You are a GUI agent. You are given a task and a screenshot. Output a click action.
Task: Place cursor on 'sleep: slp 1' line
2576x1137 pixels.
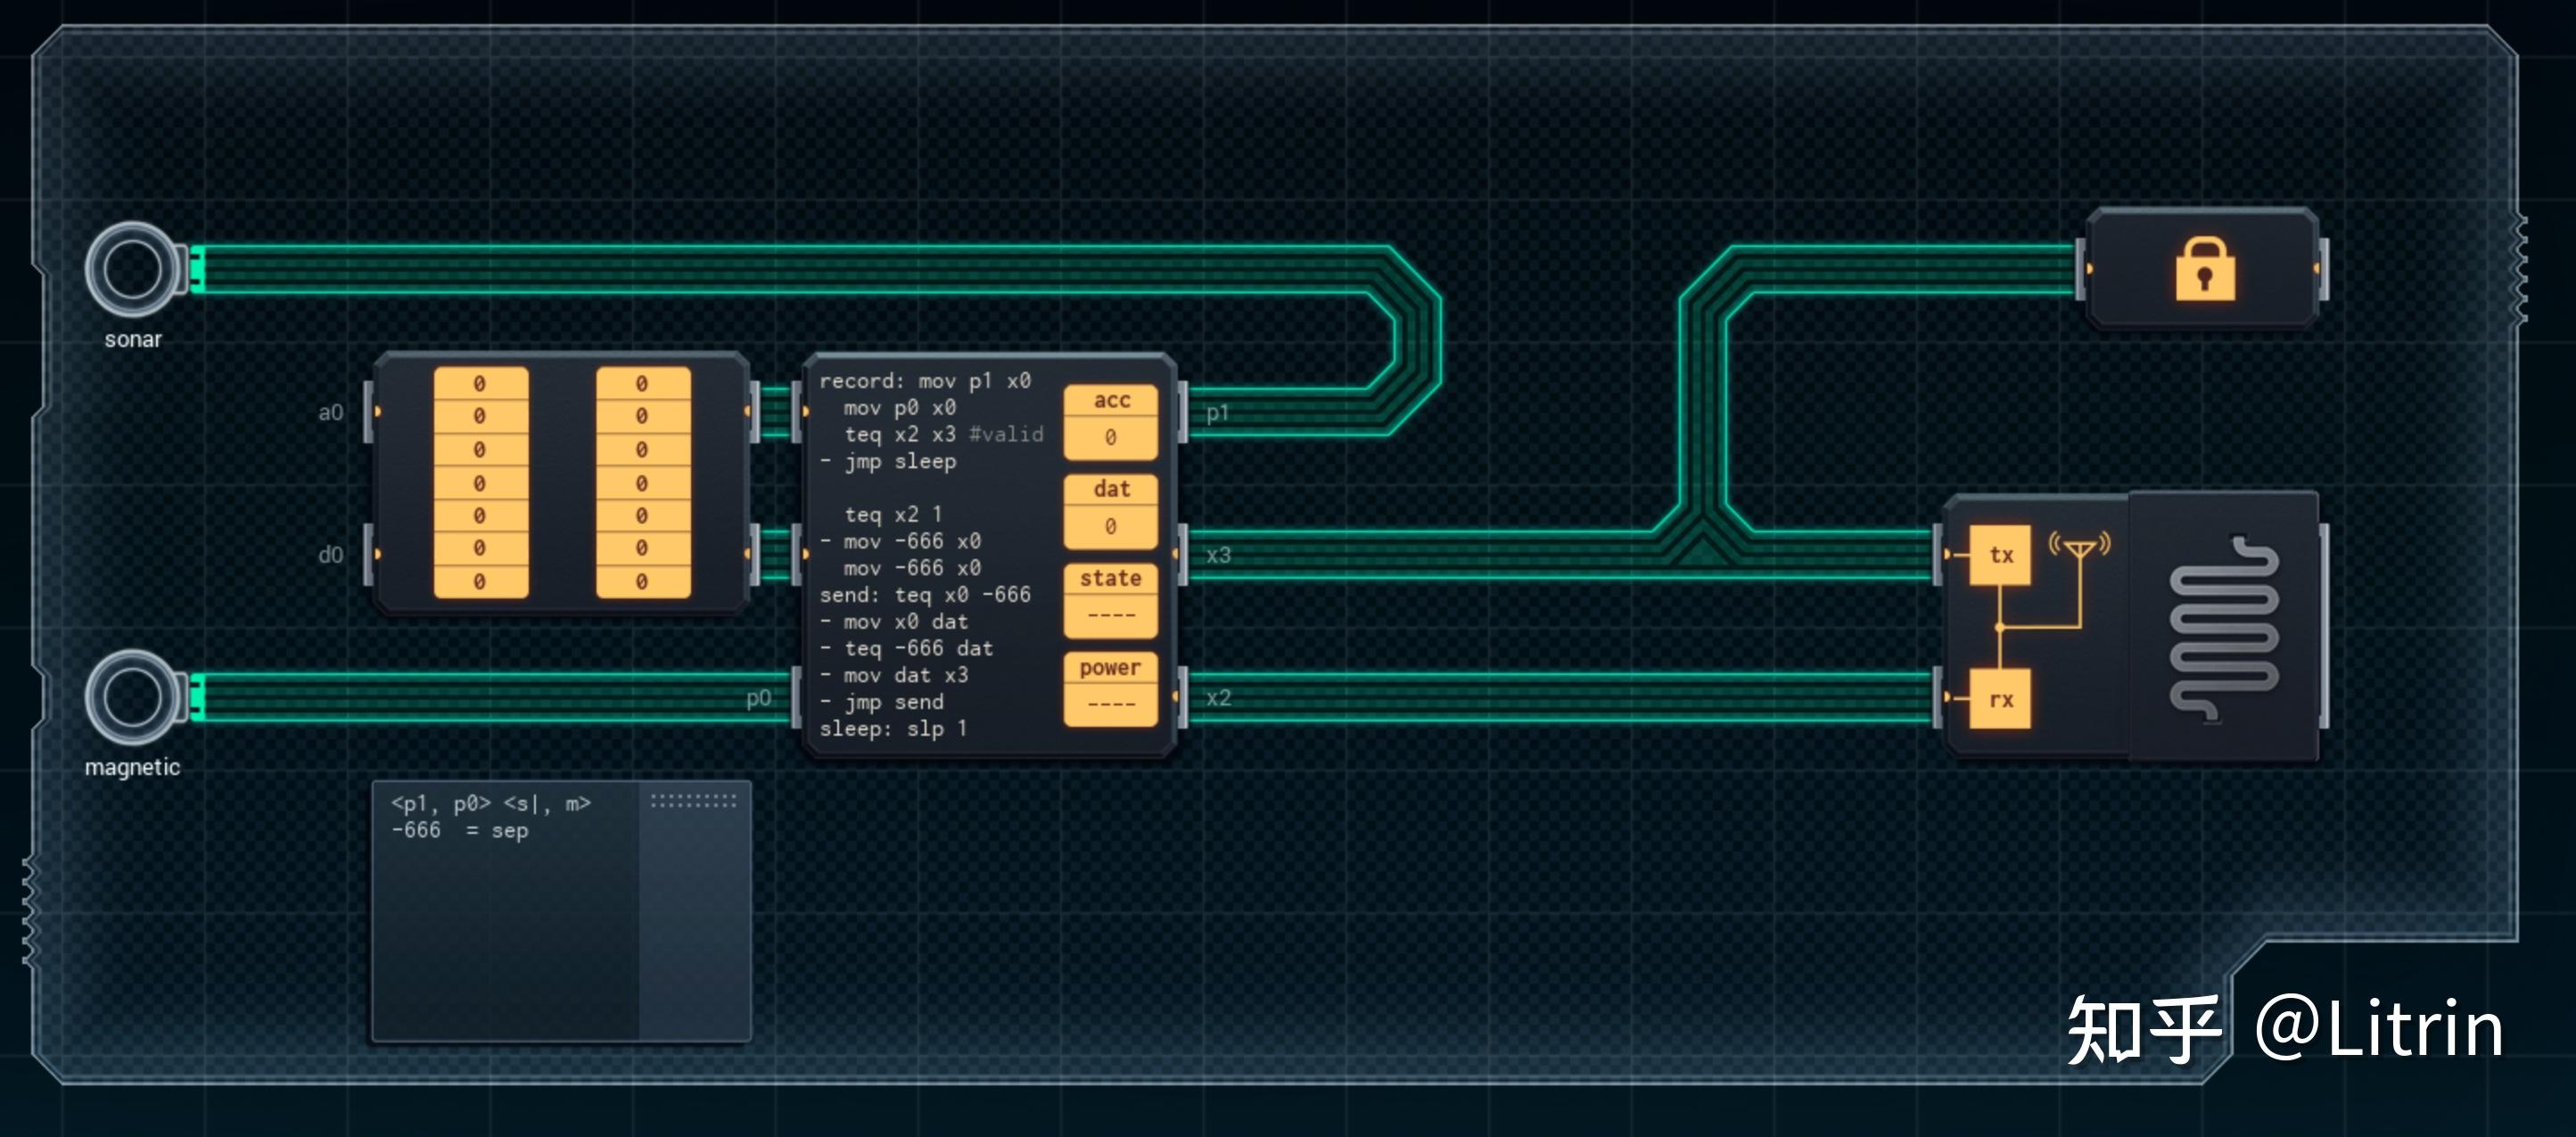coord(893,728)
